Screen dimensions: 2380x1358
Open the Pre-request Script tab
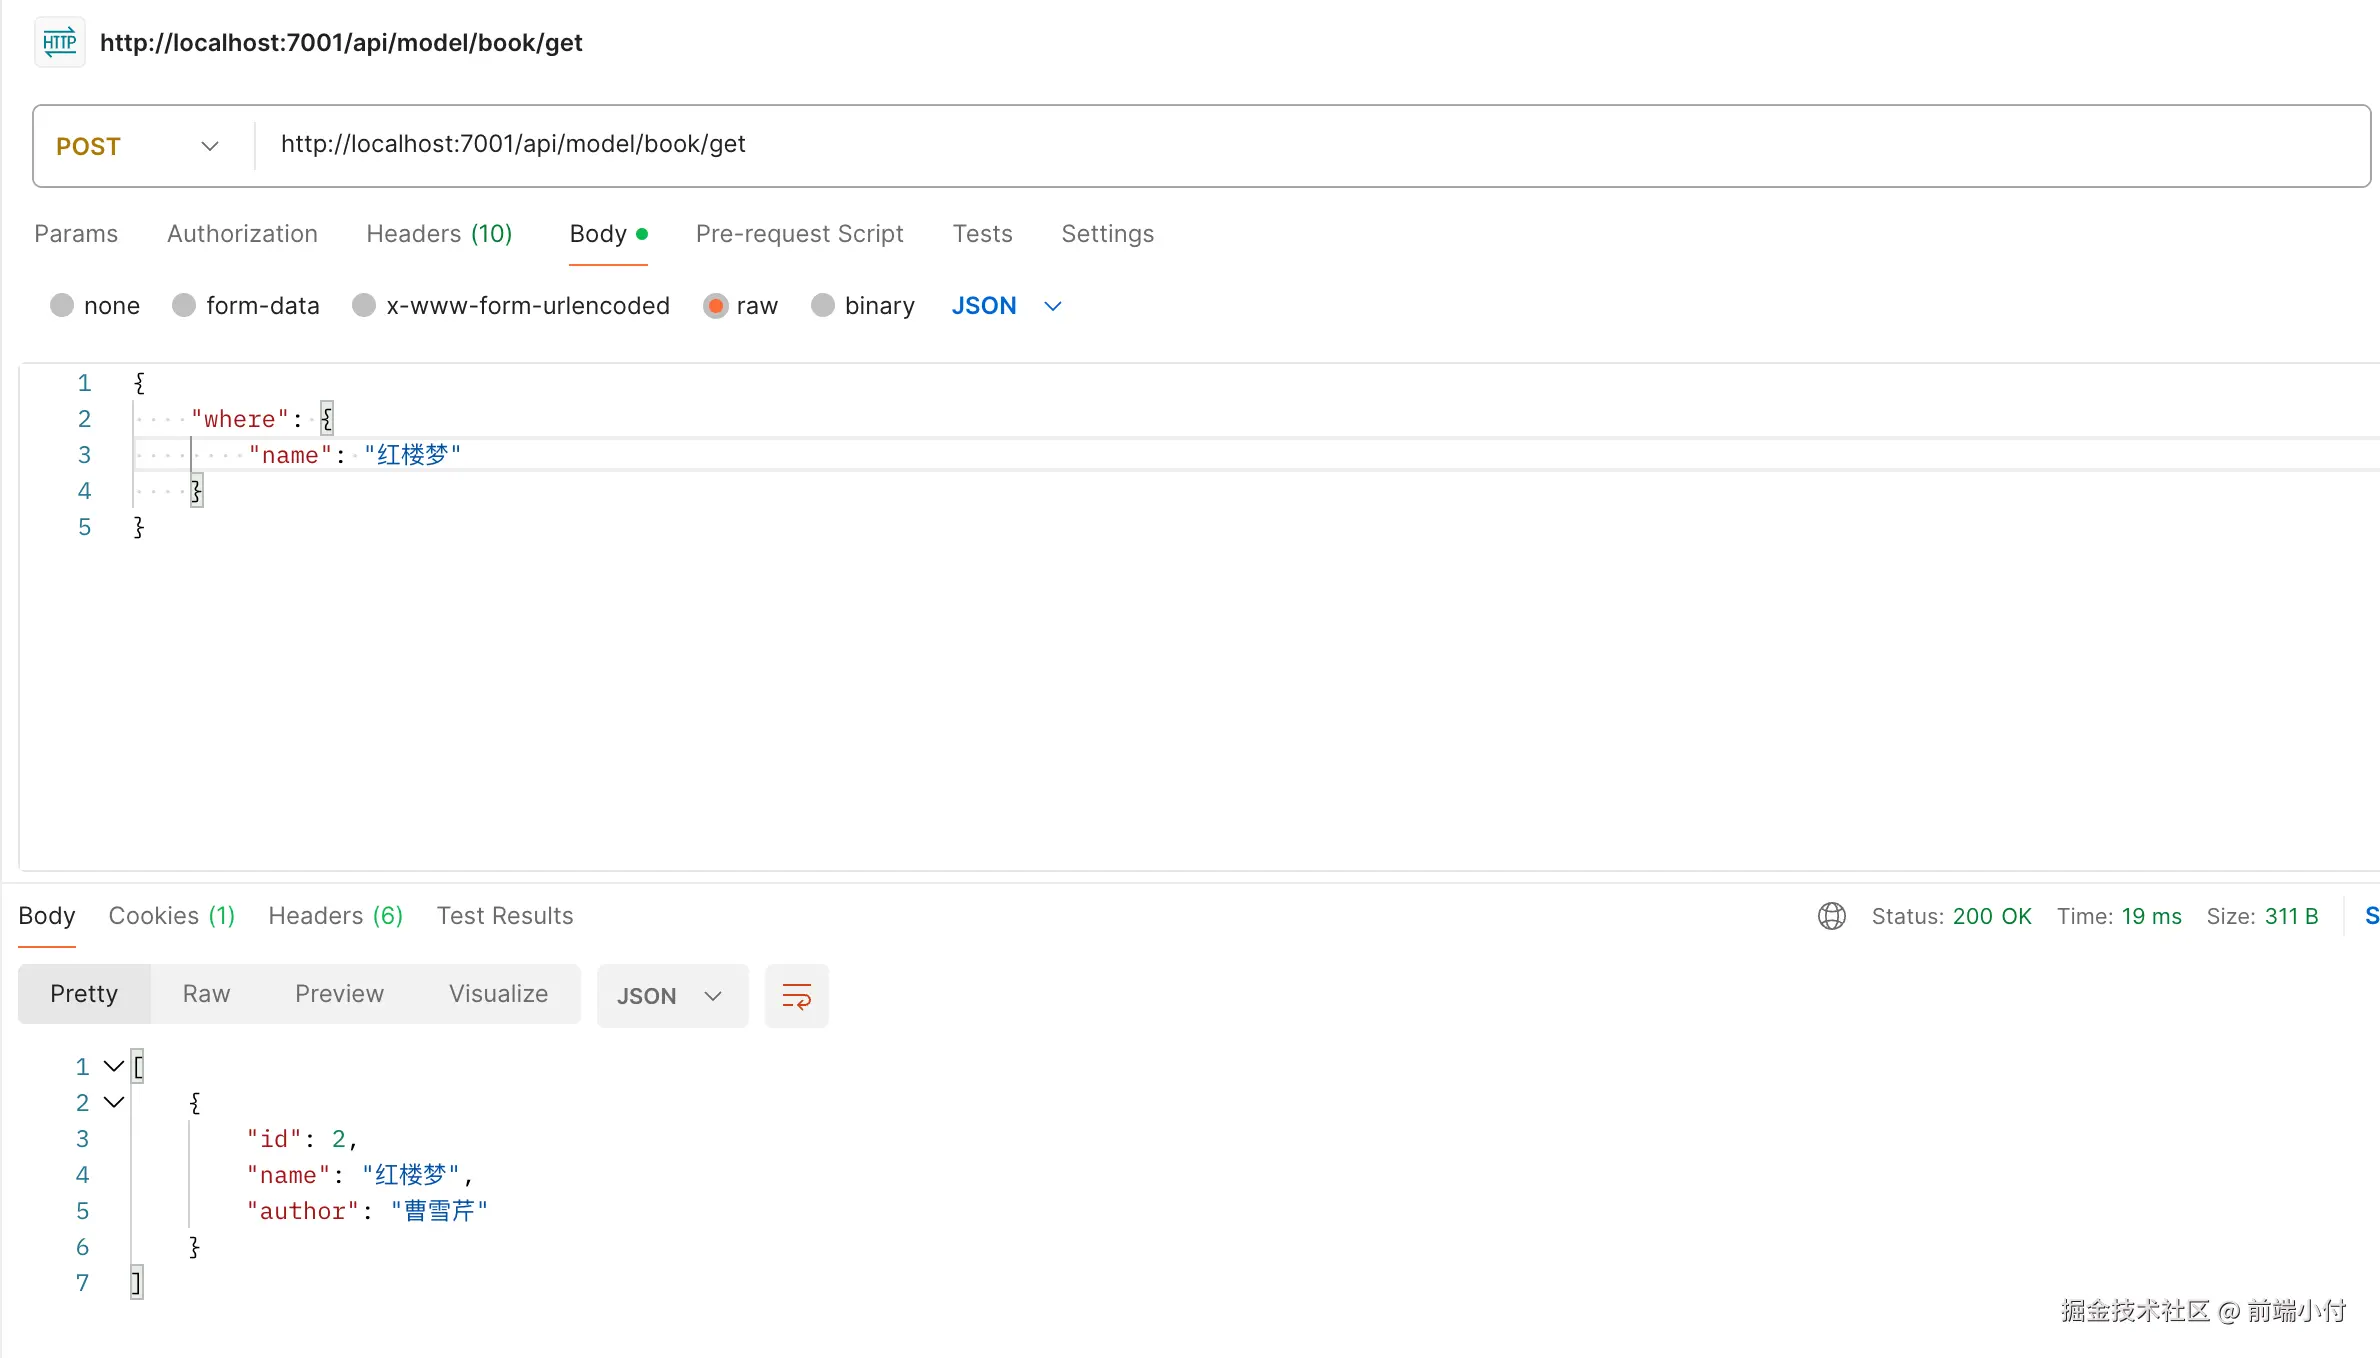[799, 234]
